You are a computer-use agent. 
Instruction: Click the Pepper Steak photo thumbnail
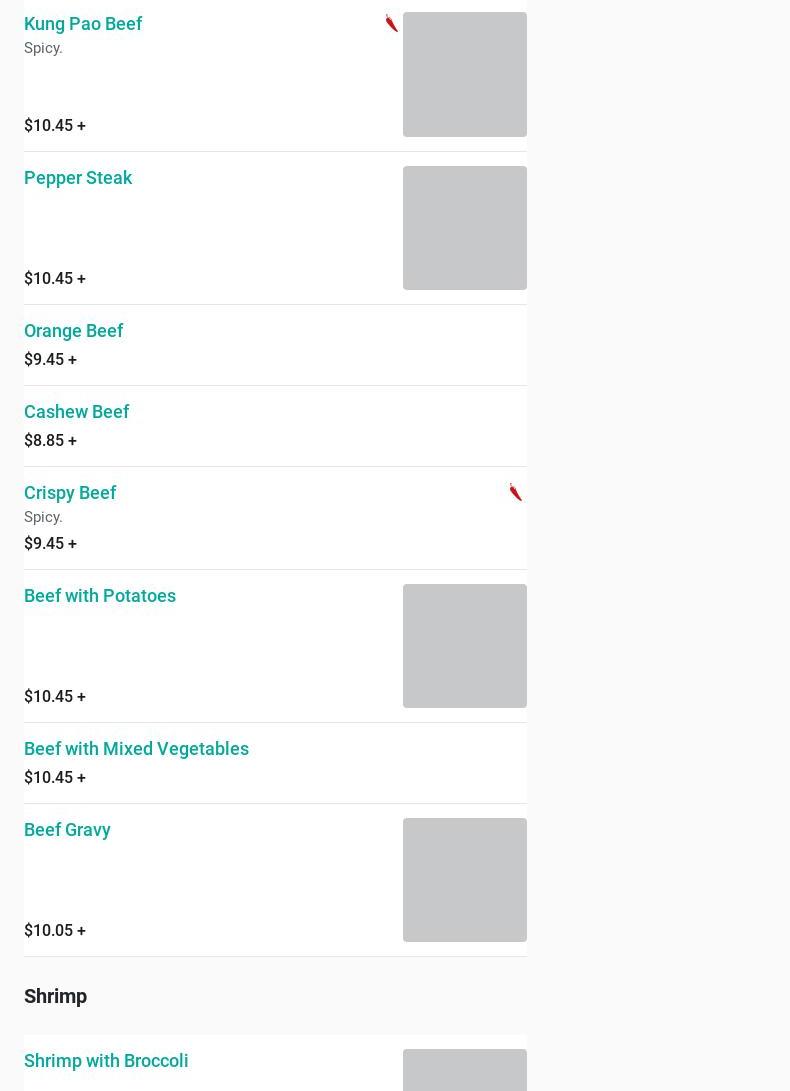(x=464, y=228)
